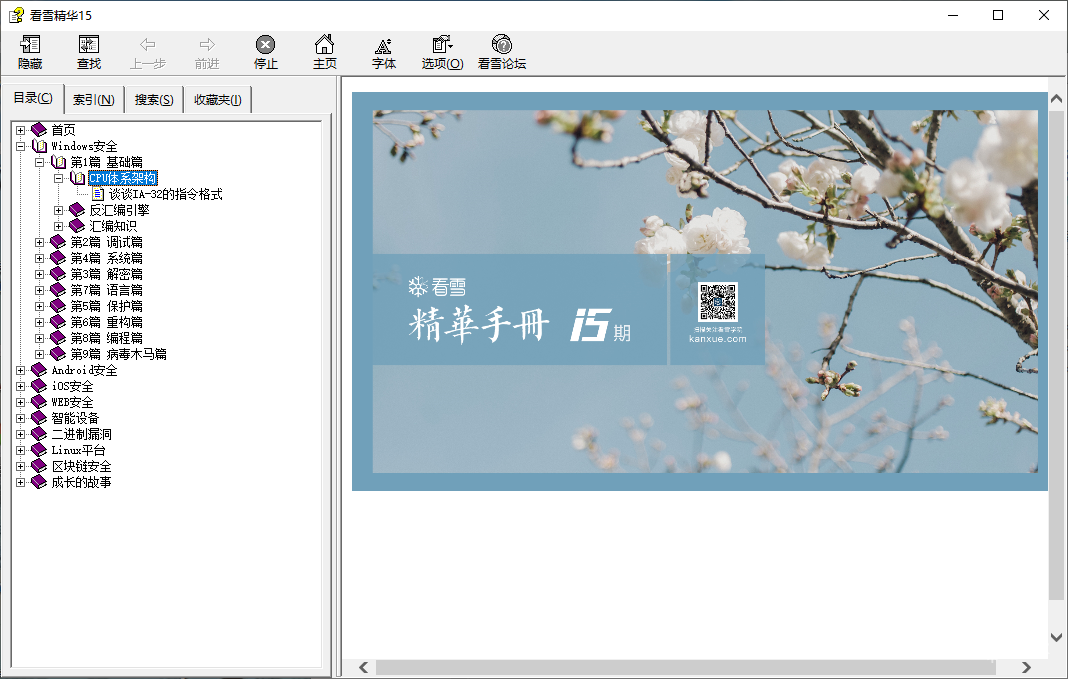Click the open book icon beside 第1篇 基础篇
Viewport: 1068px width, 679px height.
tap(59, 162)
